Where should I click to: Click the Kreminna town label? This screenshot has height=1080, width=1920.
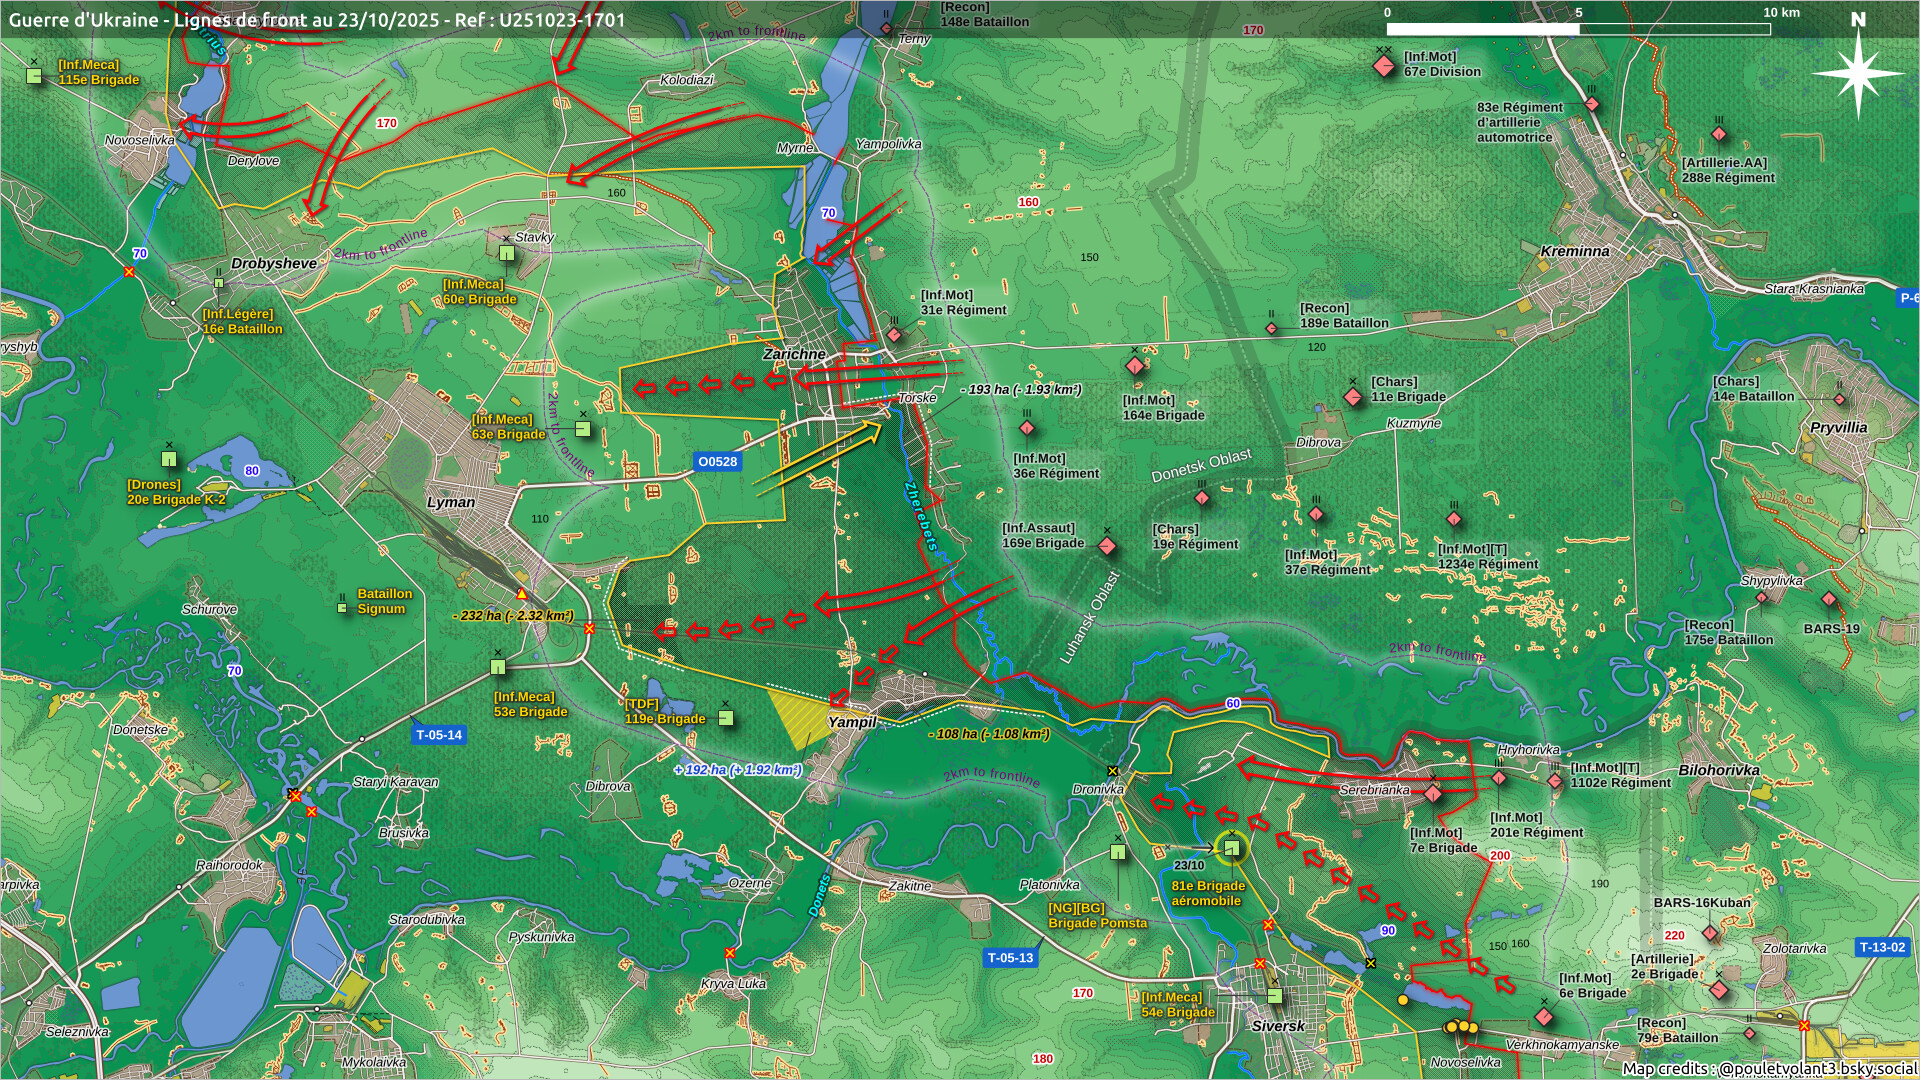tap(1574, 251)
